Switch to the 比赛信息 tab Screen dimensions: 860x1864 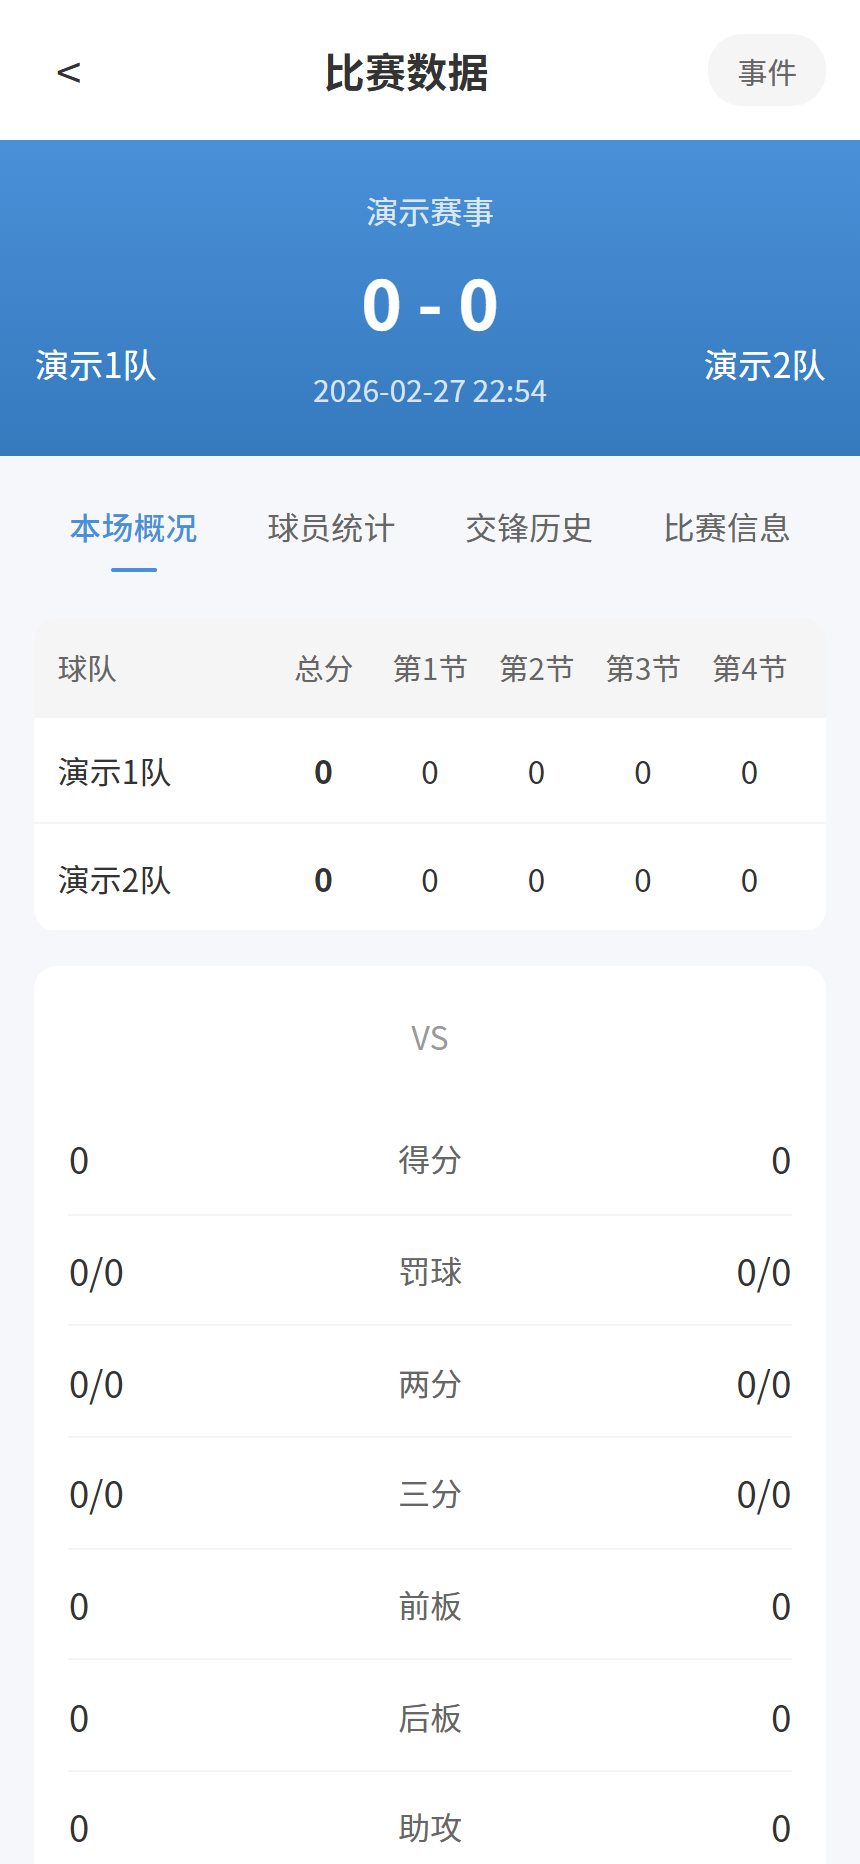tap(726, 528)
